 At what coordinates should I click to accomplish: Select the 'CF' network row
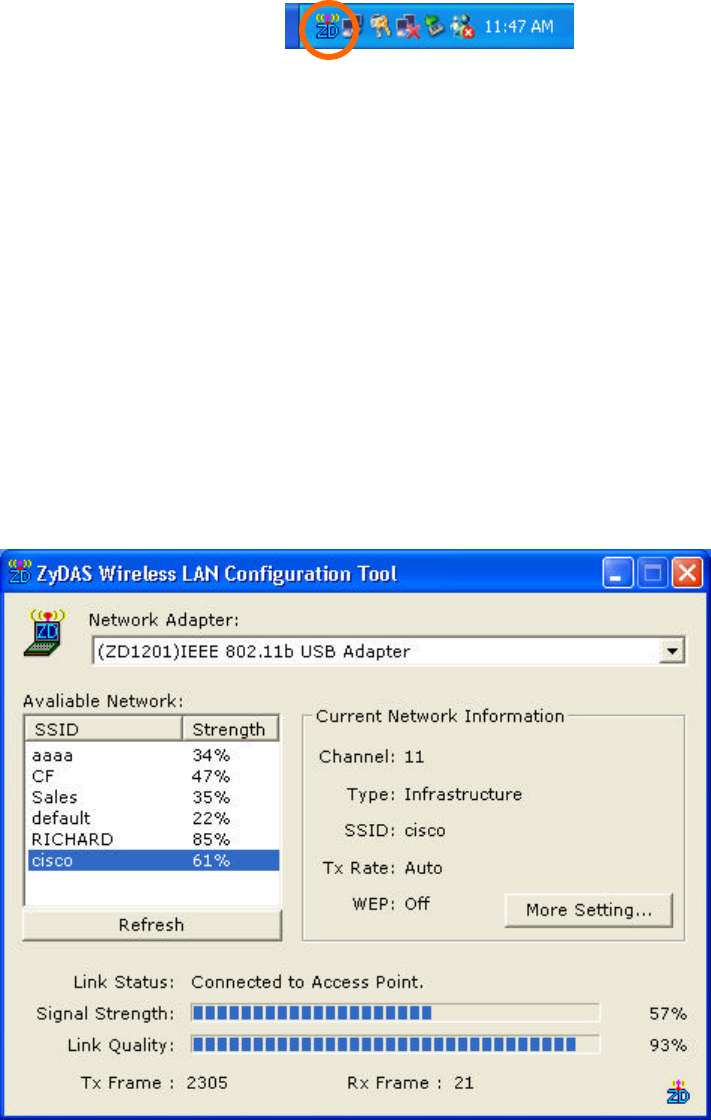click(x=153, y=776)
